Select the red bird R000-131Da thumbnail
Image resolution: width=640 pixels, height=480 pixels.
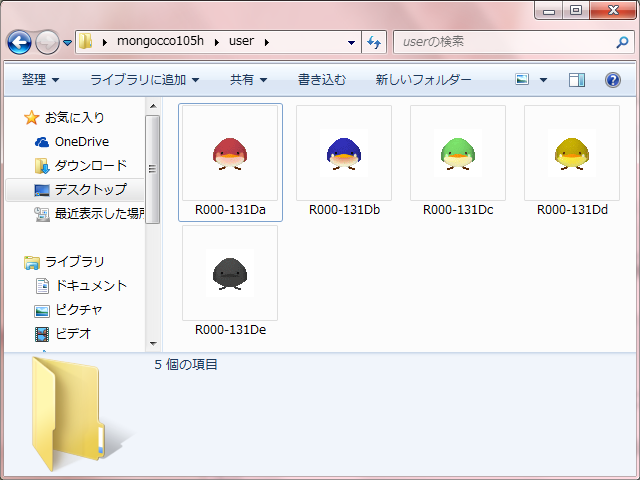[230, 153]
